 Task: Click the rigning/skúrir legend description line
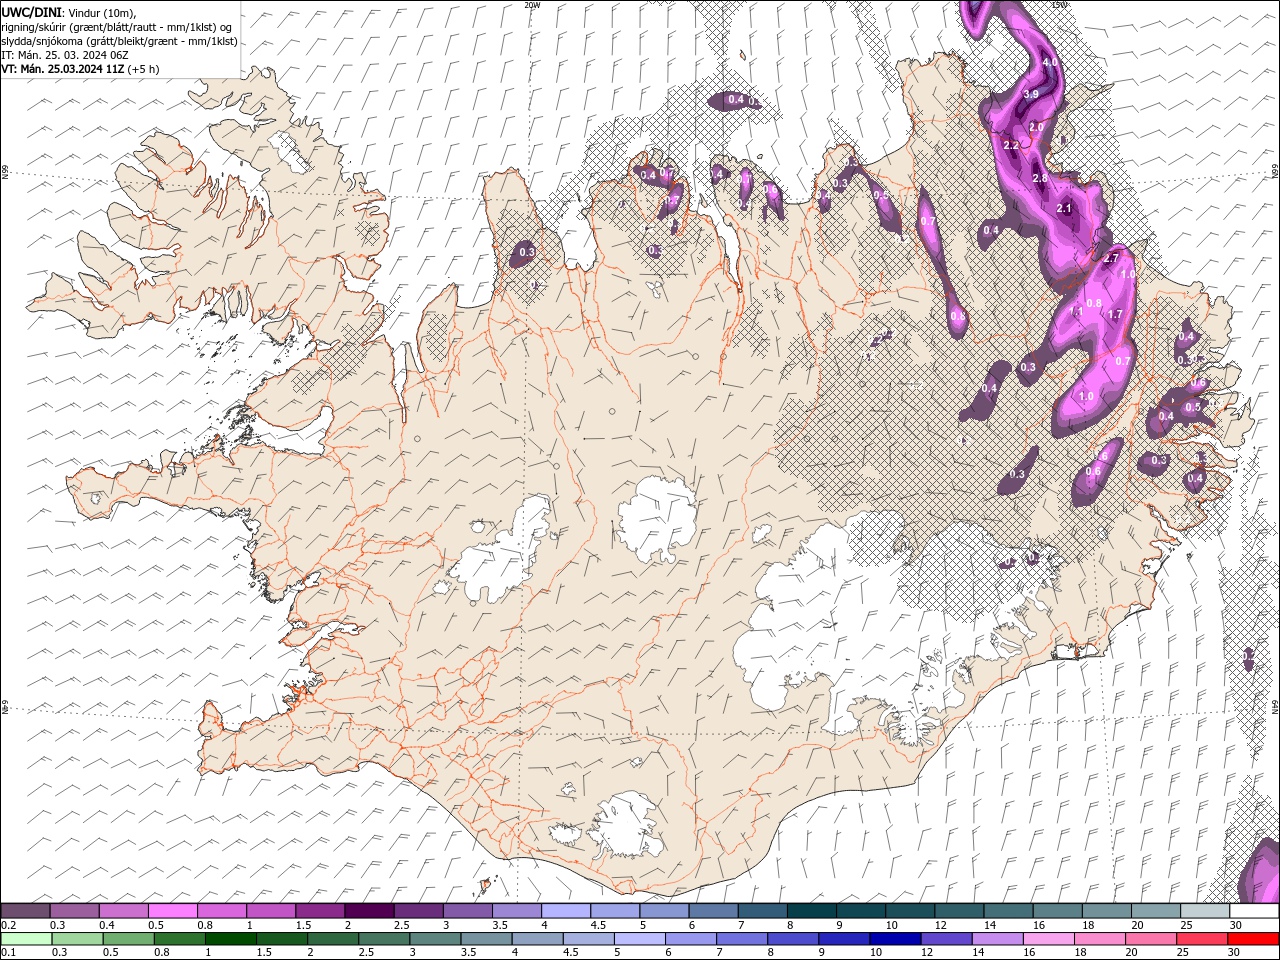point(117,26)
